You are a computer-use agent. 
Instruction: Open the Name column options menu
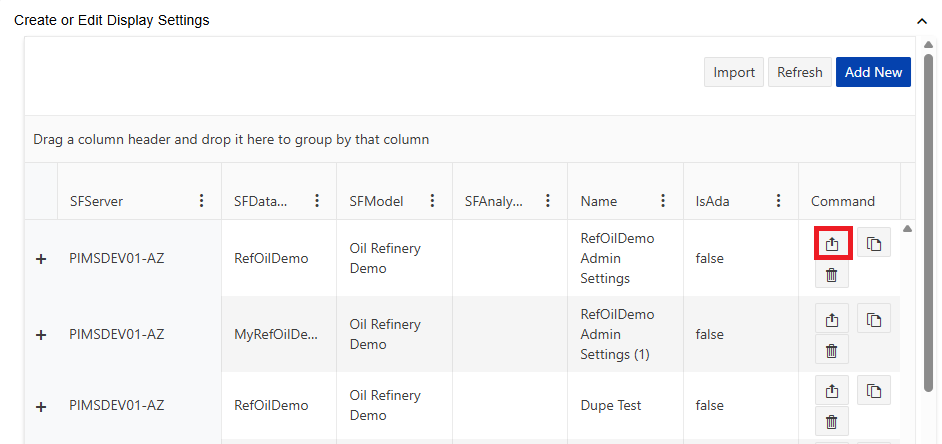pos(663,201)
